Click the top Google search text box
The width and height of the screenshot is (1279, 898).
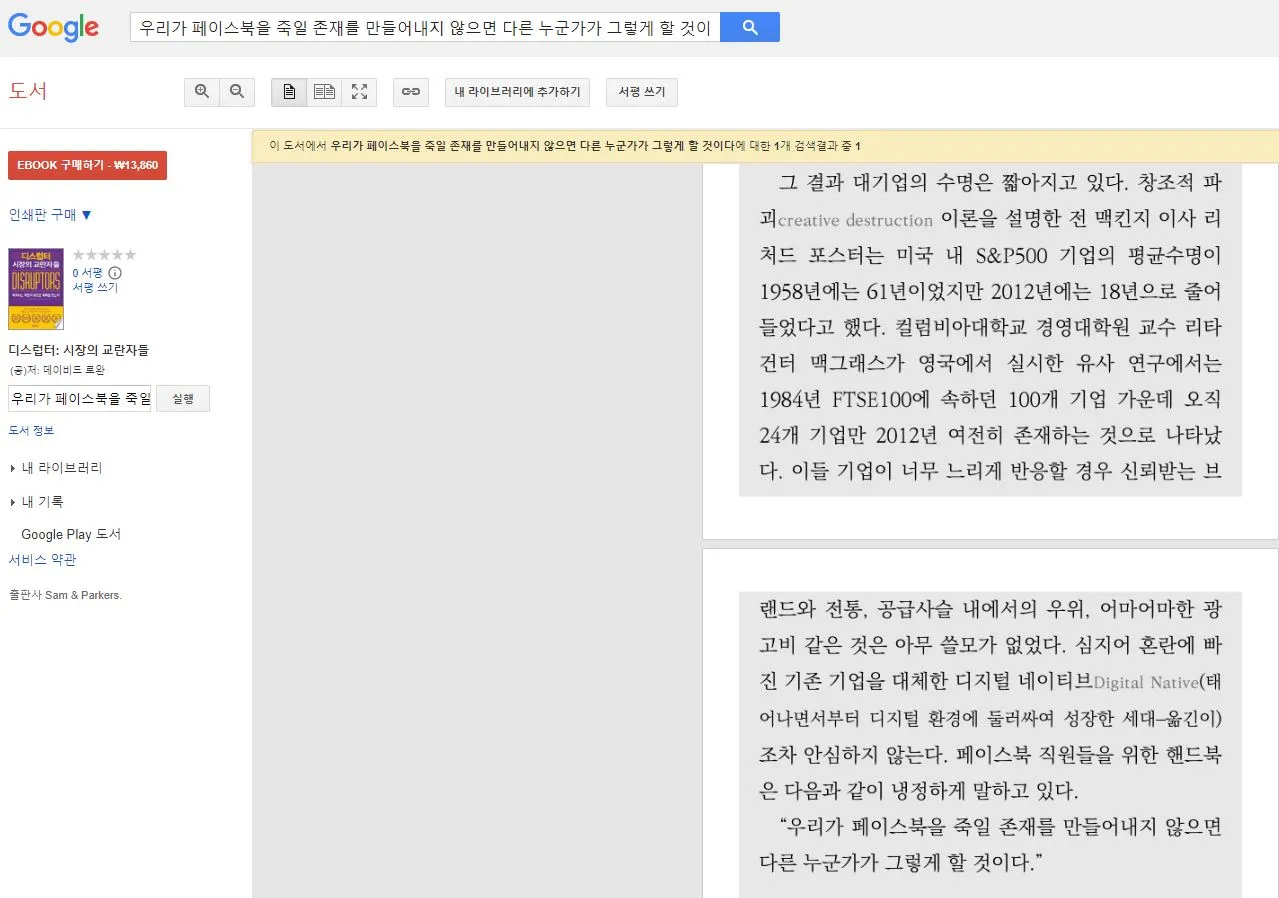click(425, 28)
